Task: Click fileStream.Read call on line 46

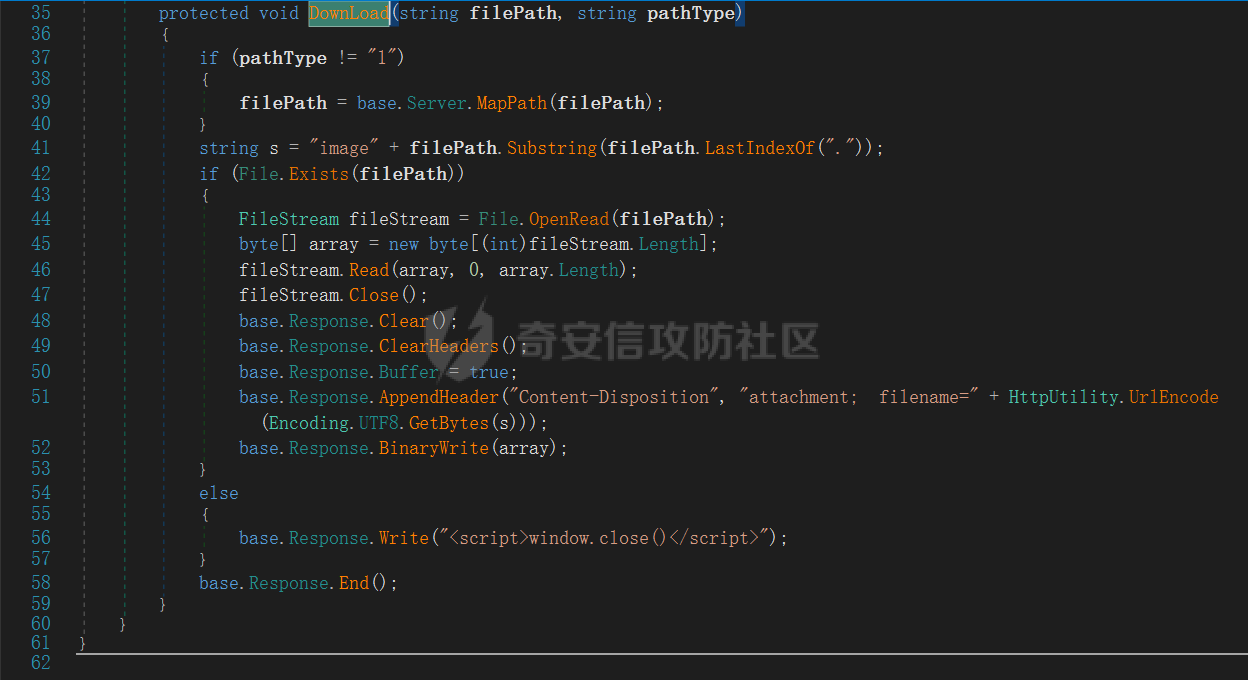Action: 369,270
